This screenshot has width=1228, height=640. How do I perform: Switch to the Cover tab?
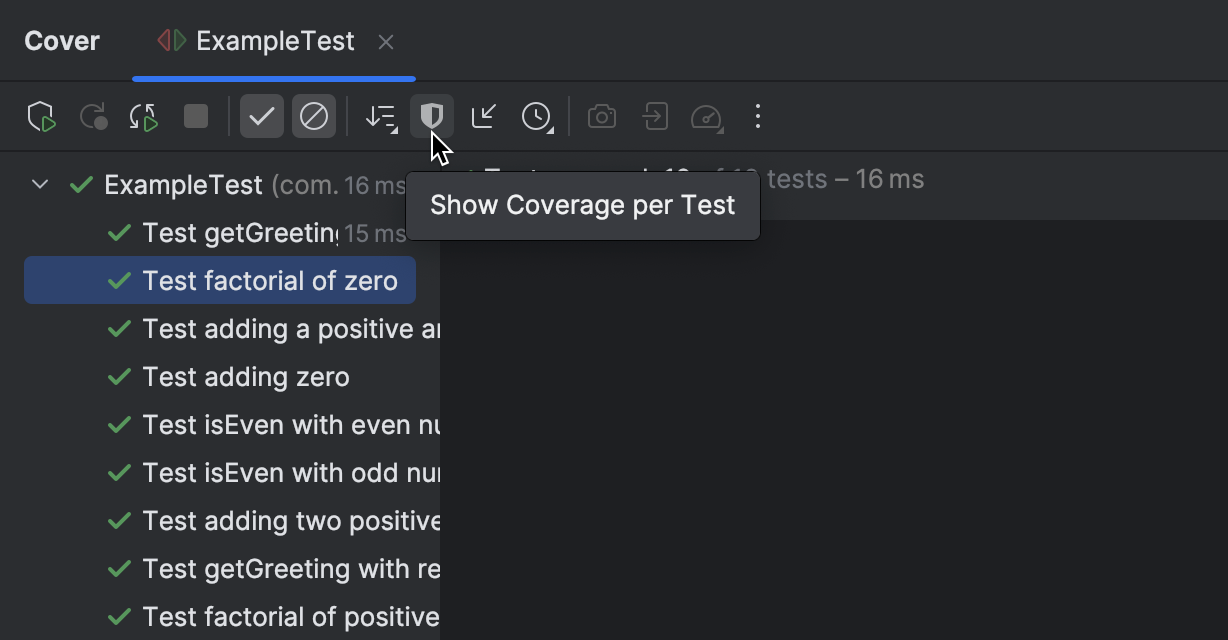click(61, 40)
